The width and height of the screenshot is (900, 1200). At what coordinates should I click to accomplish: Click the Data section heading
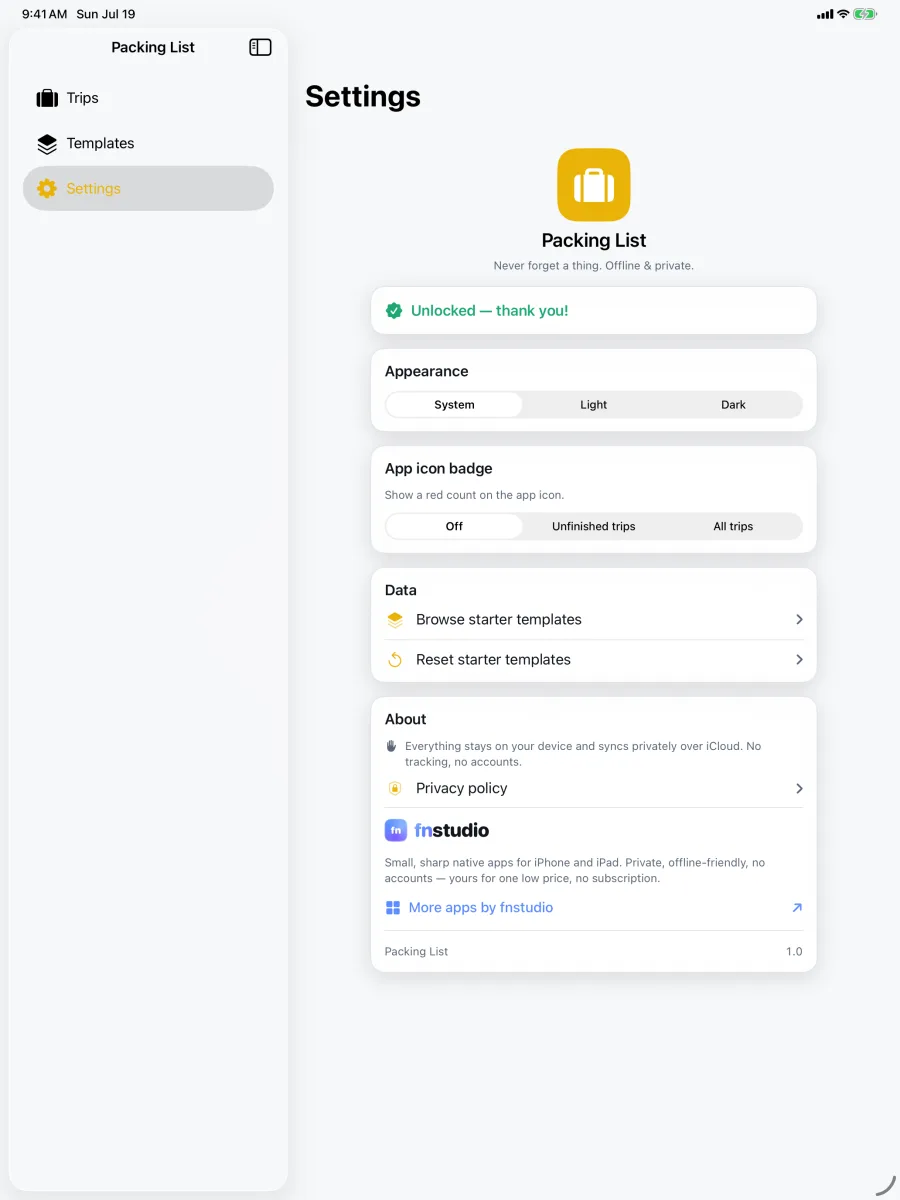tap(401, 591)
